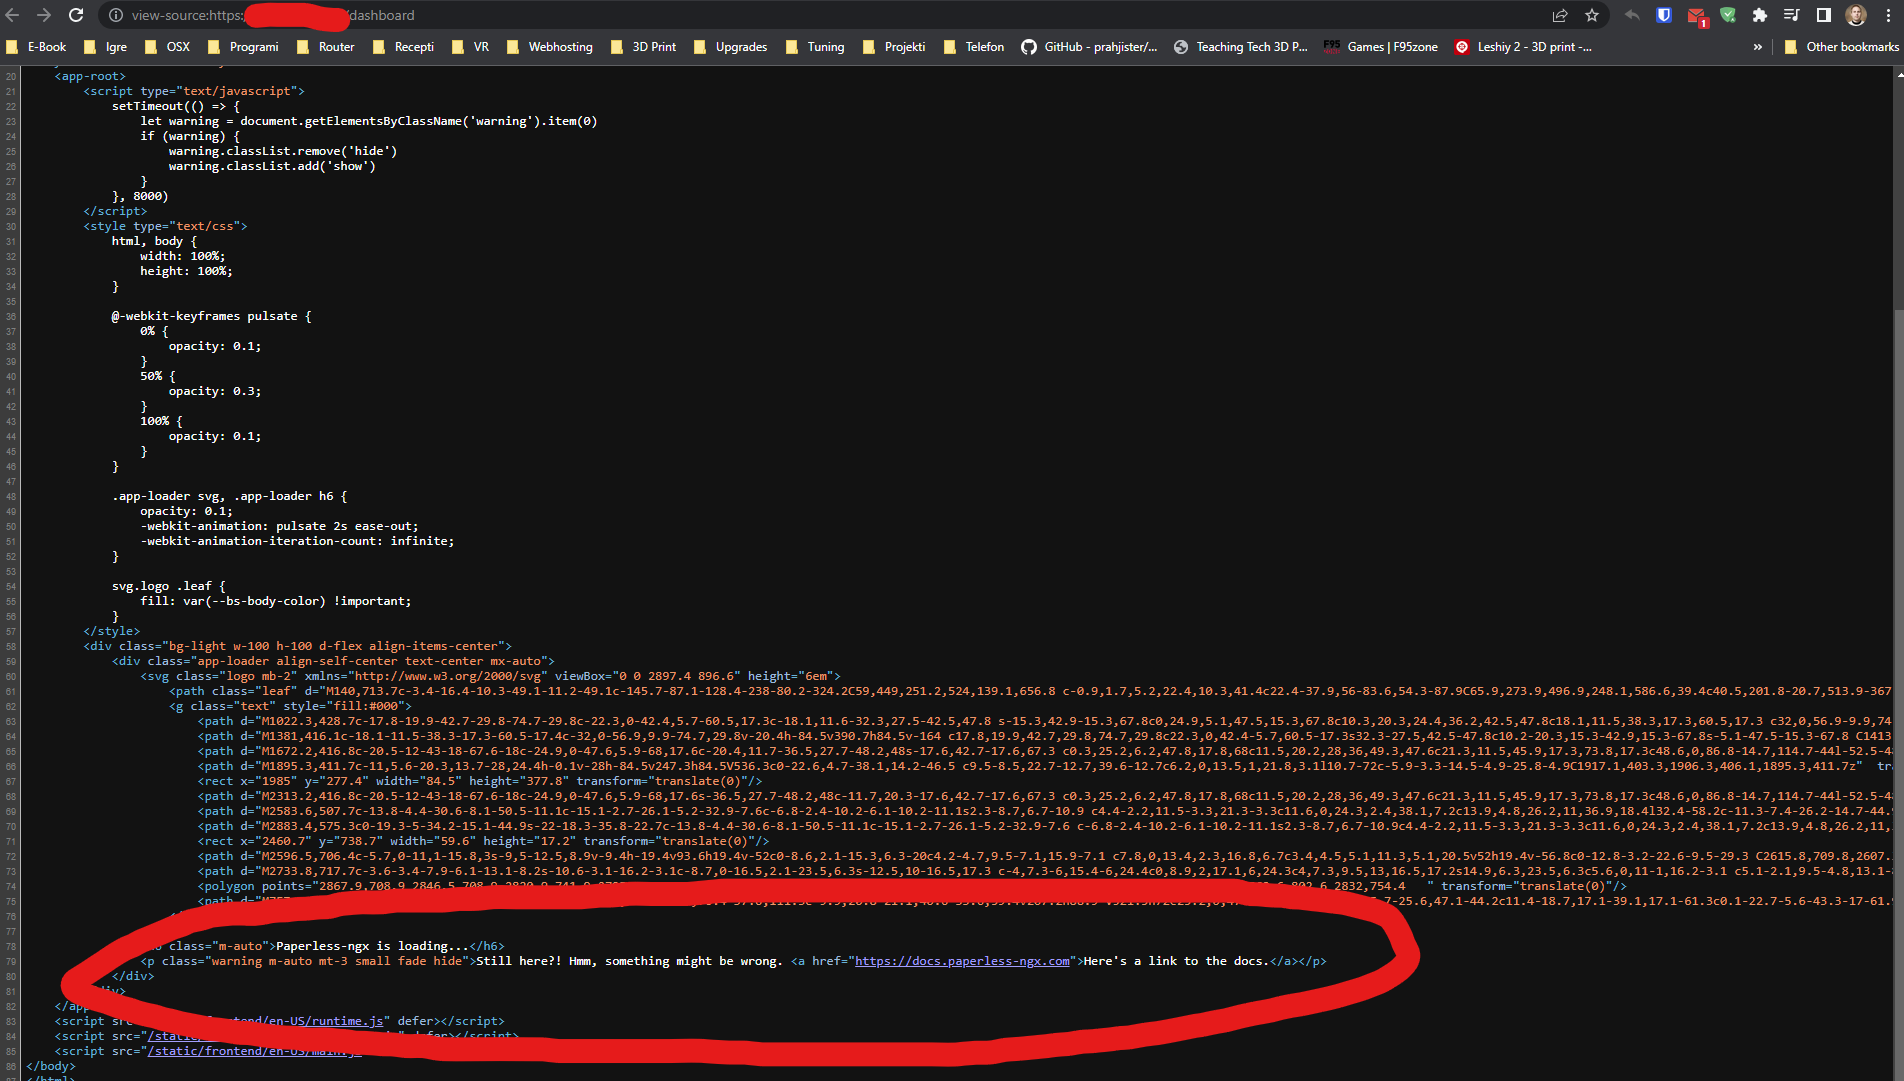The height and width of the screenshot is (1081, 1904).
Task: Click the view-source info icon in address bar
Action: (115, 15)
